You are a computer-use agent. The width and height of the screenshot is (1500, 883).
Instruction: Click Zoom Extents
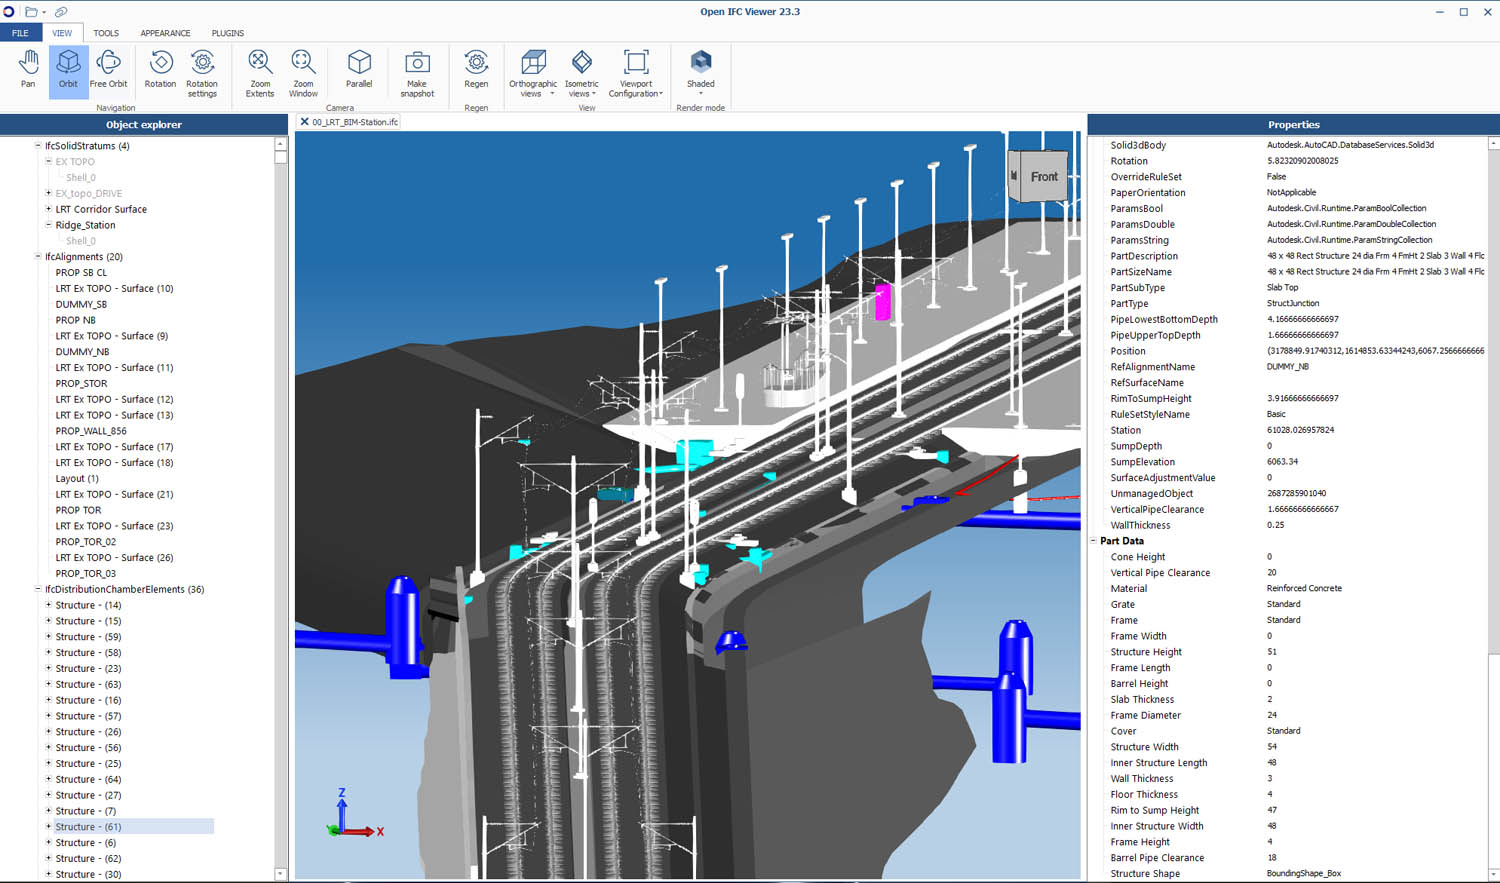(260, 73)
